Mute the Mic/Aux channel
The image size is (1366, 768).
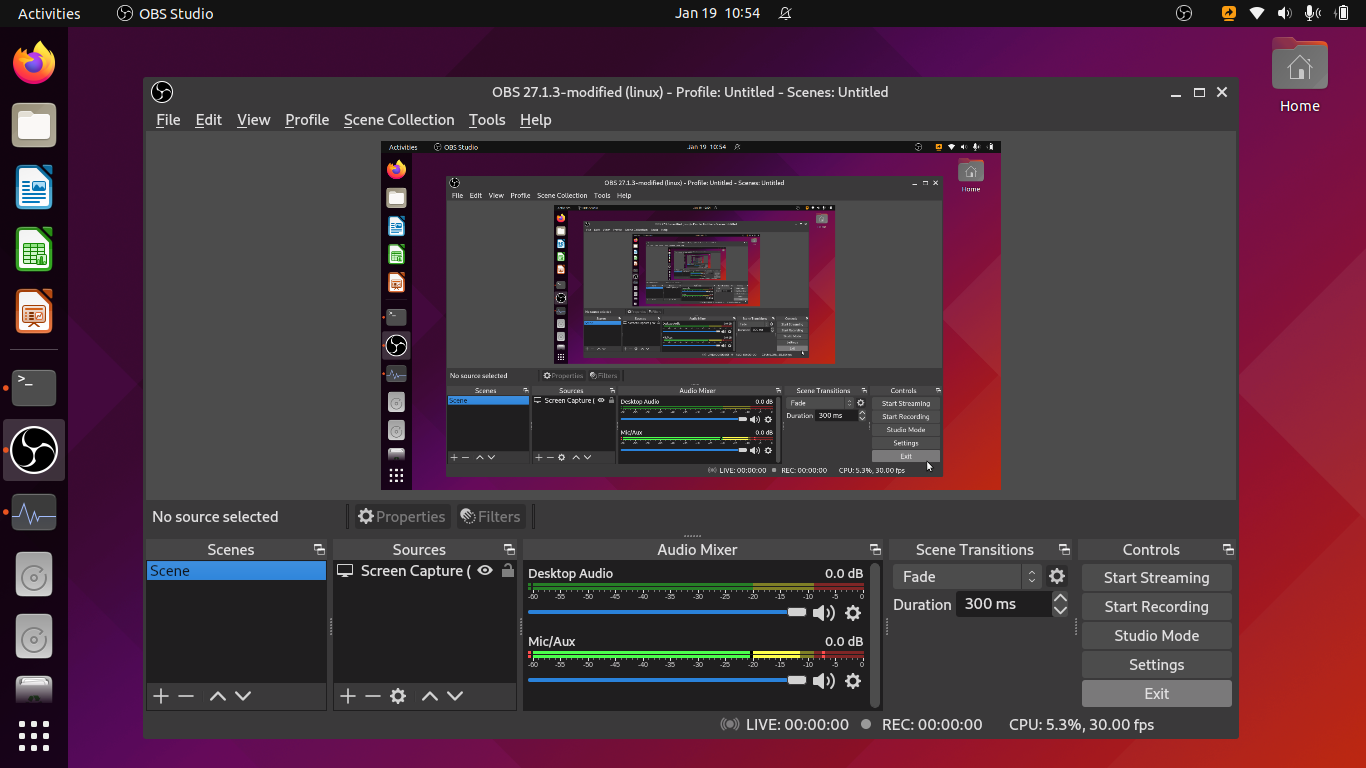click(x=823, y=681)
